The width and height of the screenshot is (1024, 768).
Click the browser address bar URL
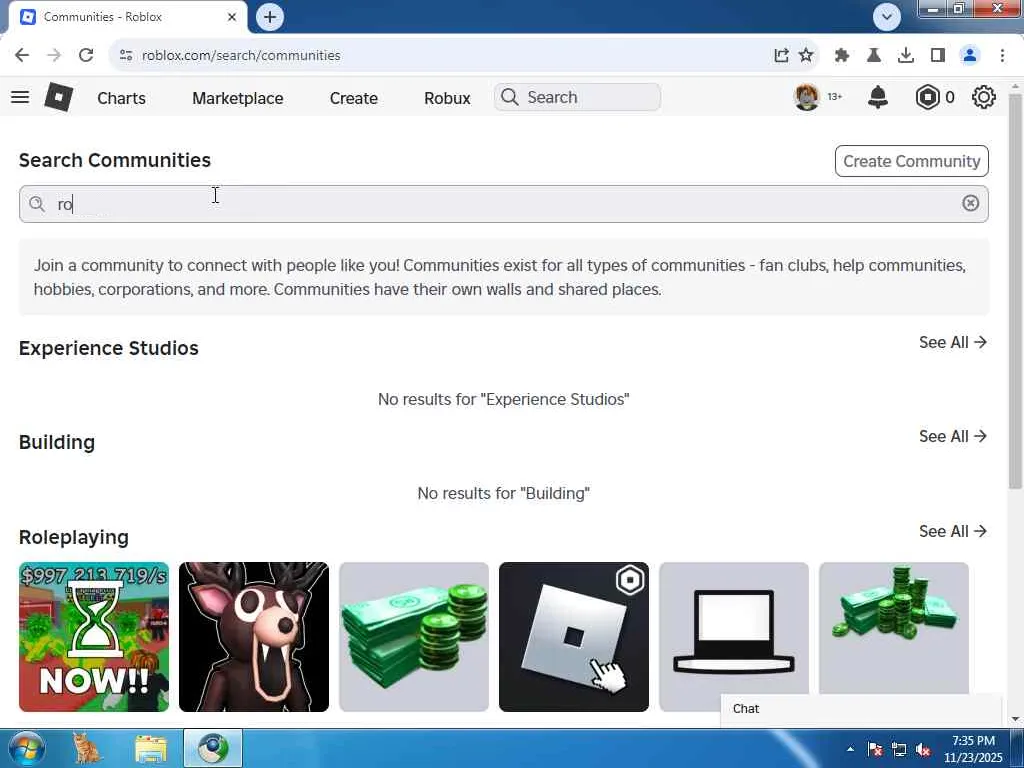point(241,56)
